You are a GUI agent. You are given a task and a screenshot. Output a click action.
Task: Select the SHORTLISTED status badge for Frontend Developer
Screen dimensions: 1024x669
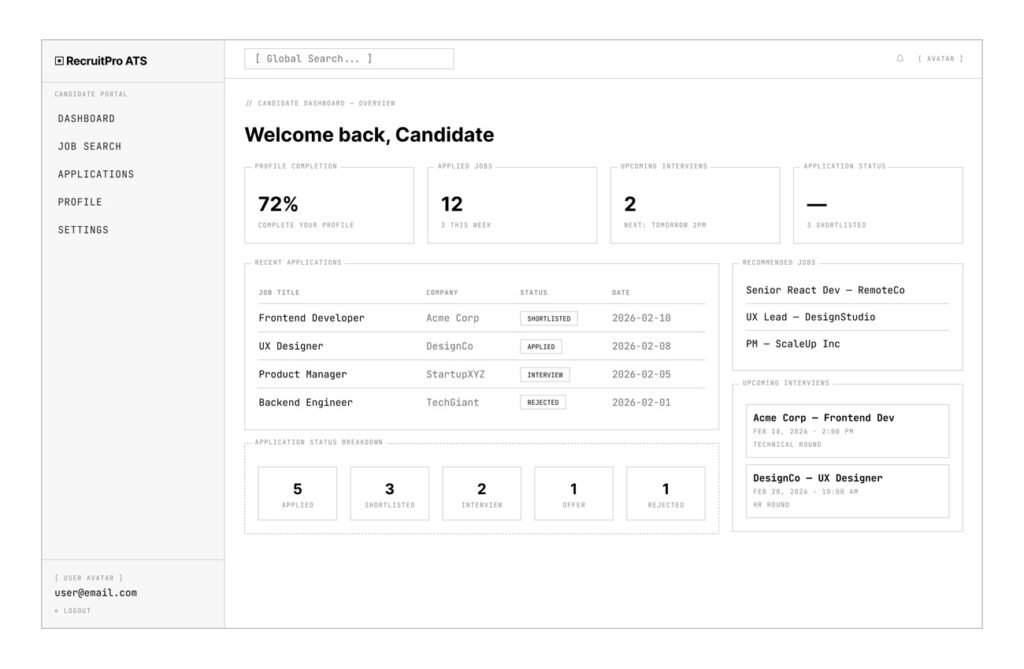[548, 317]
